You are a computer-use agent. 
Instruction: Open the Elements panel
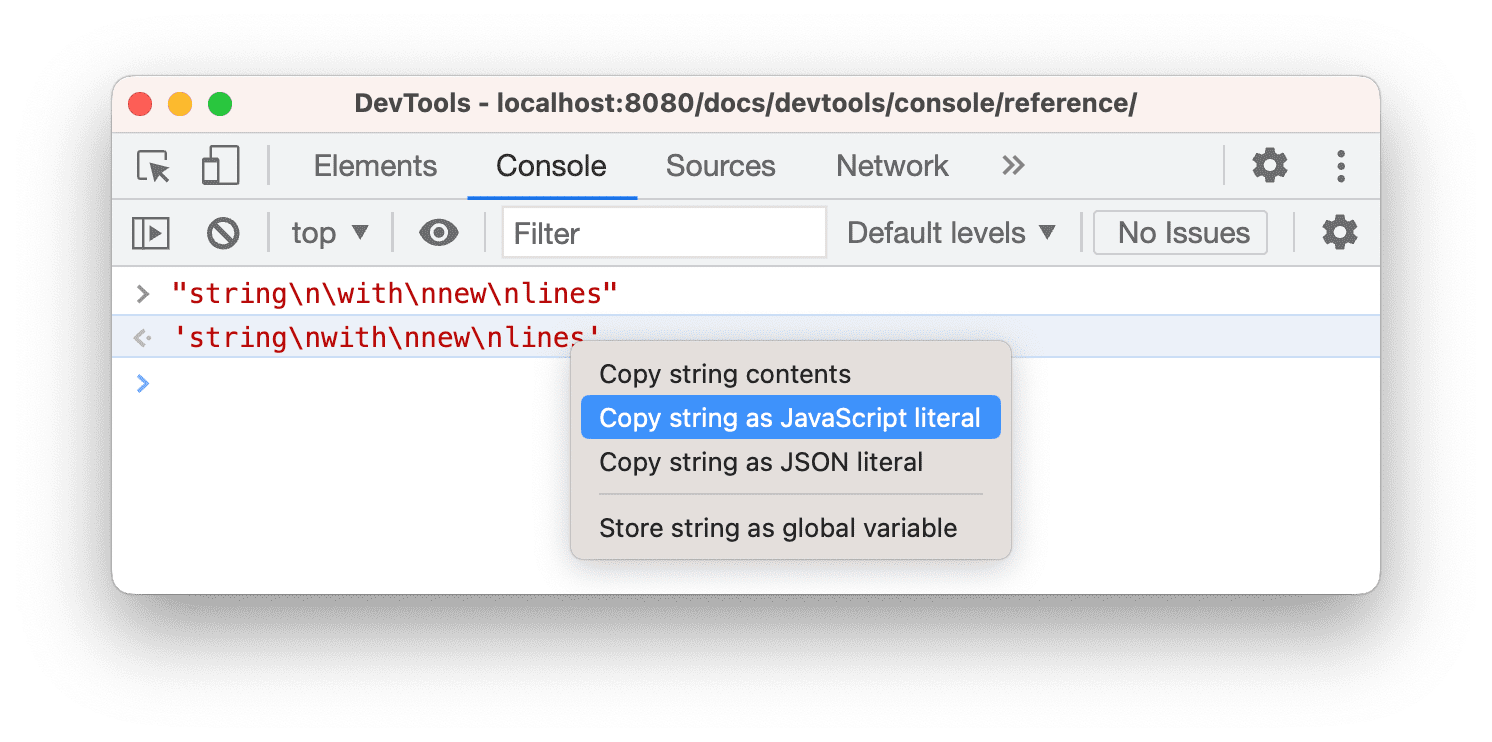pos(375,166)
